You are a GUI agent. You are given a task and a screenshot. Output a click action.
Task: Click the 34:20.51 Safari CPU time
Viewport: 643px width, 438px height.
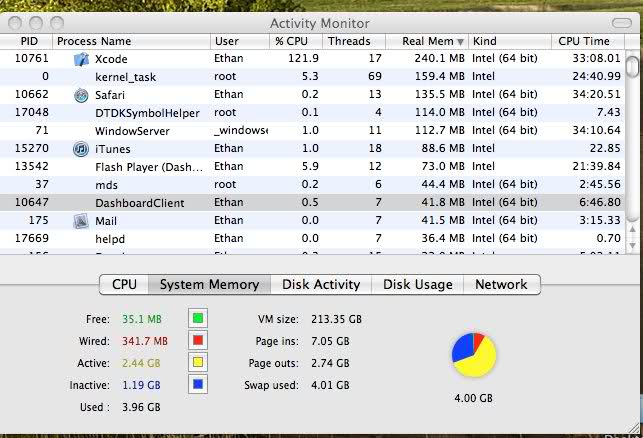point(596,94)
